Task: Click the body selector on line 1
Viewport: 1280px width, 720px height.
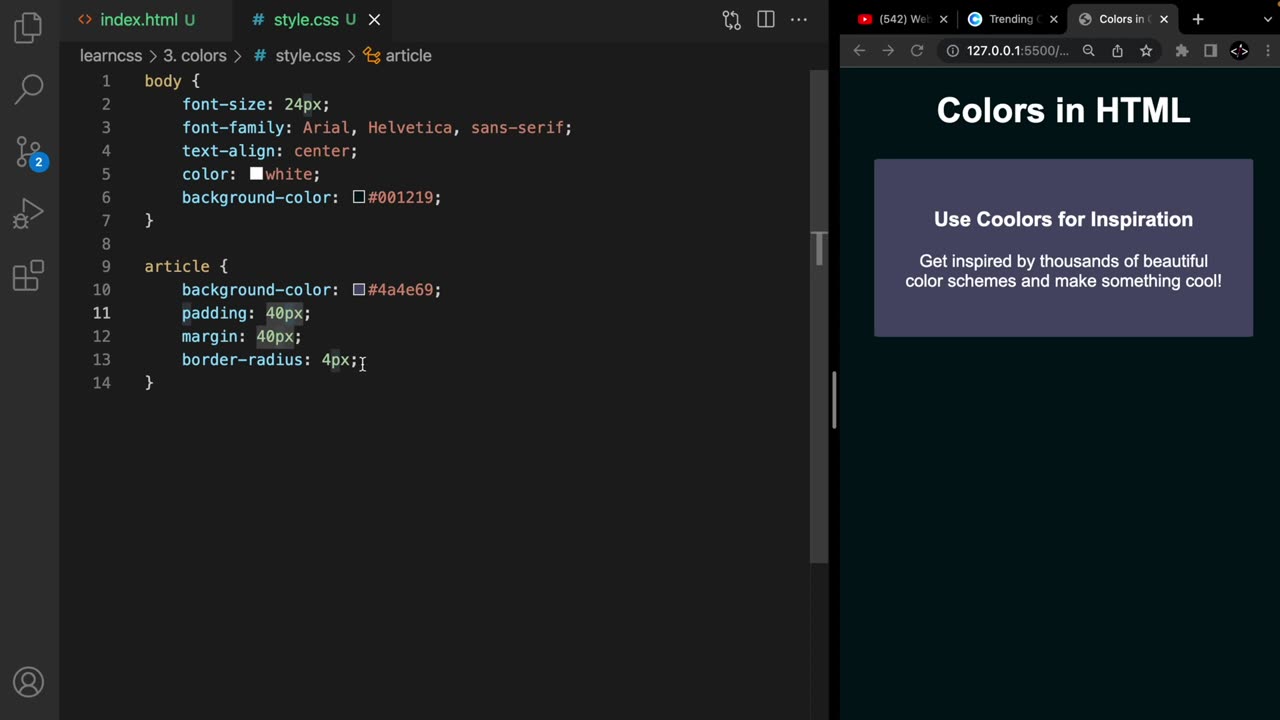Action: (163, 81)
